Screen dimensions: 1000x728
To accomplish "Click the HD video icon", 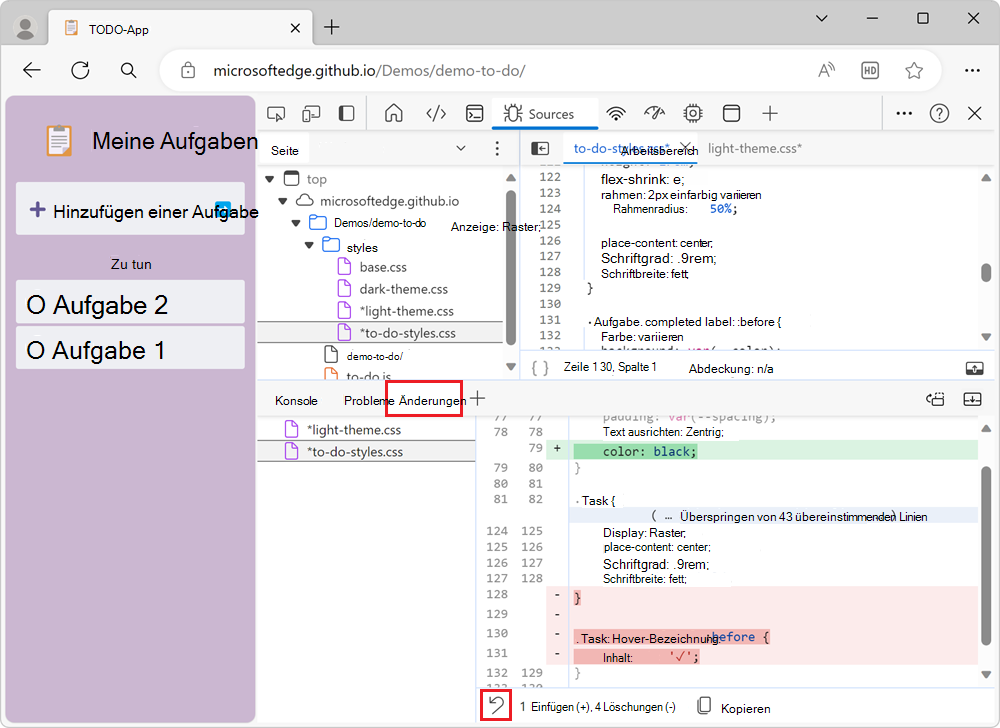I will [x=870, y=70].
